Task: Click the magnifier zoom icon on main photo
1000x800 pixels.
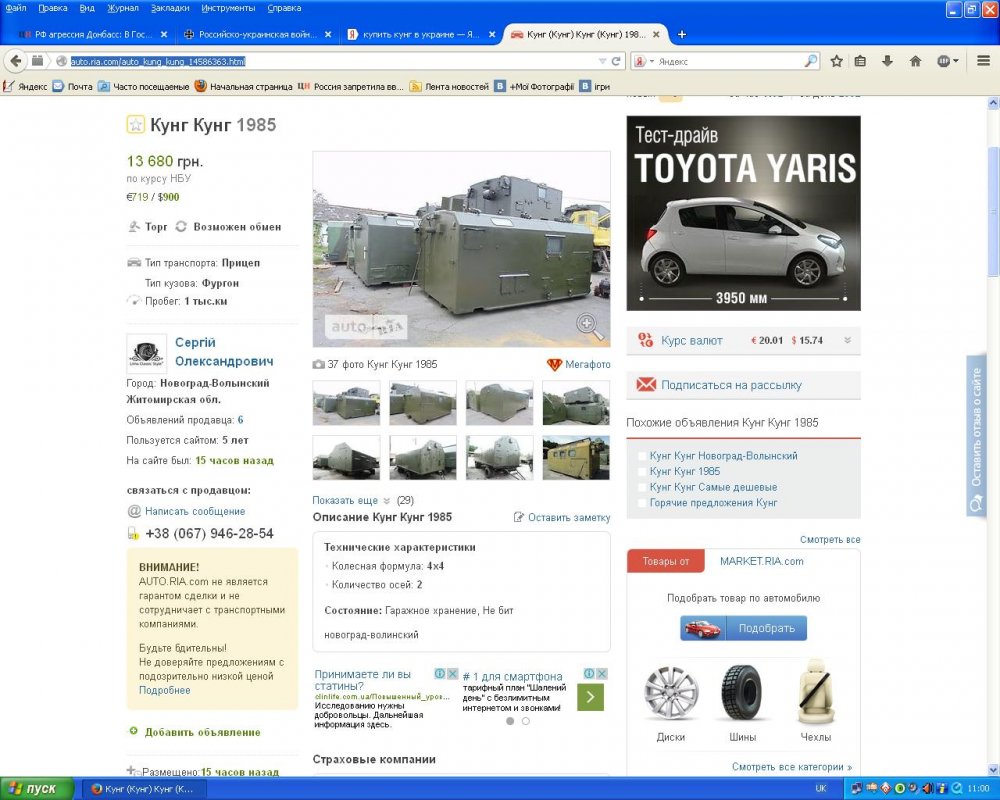Action: pyautogui.click(x=589, y=325)
